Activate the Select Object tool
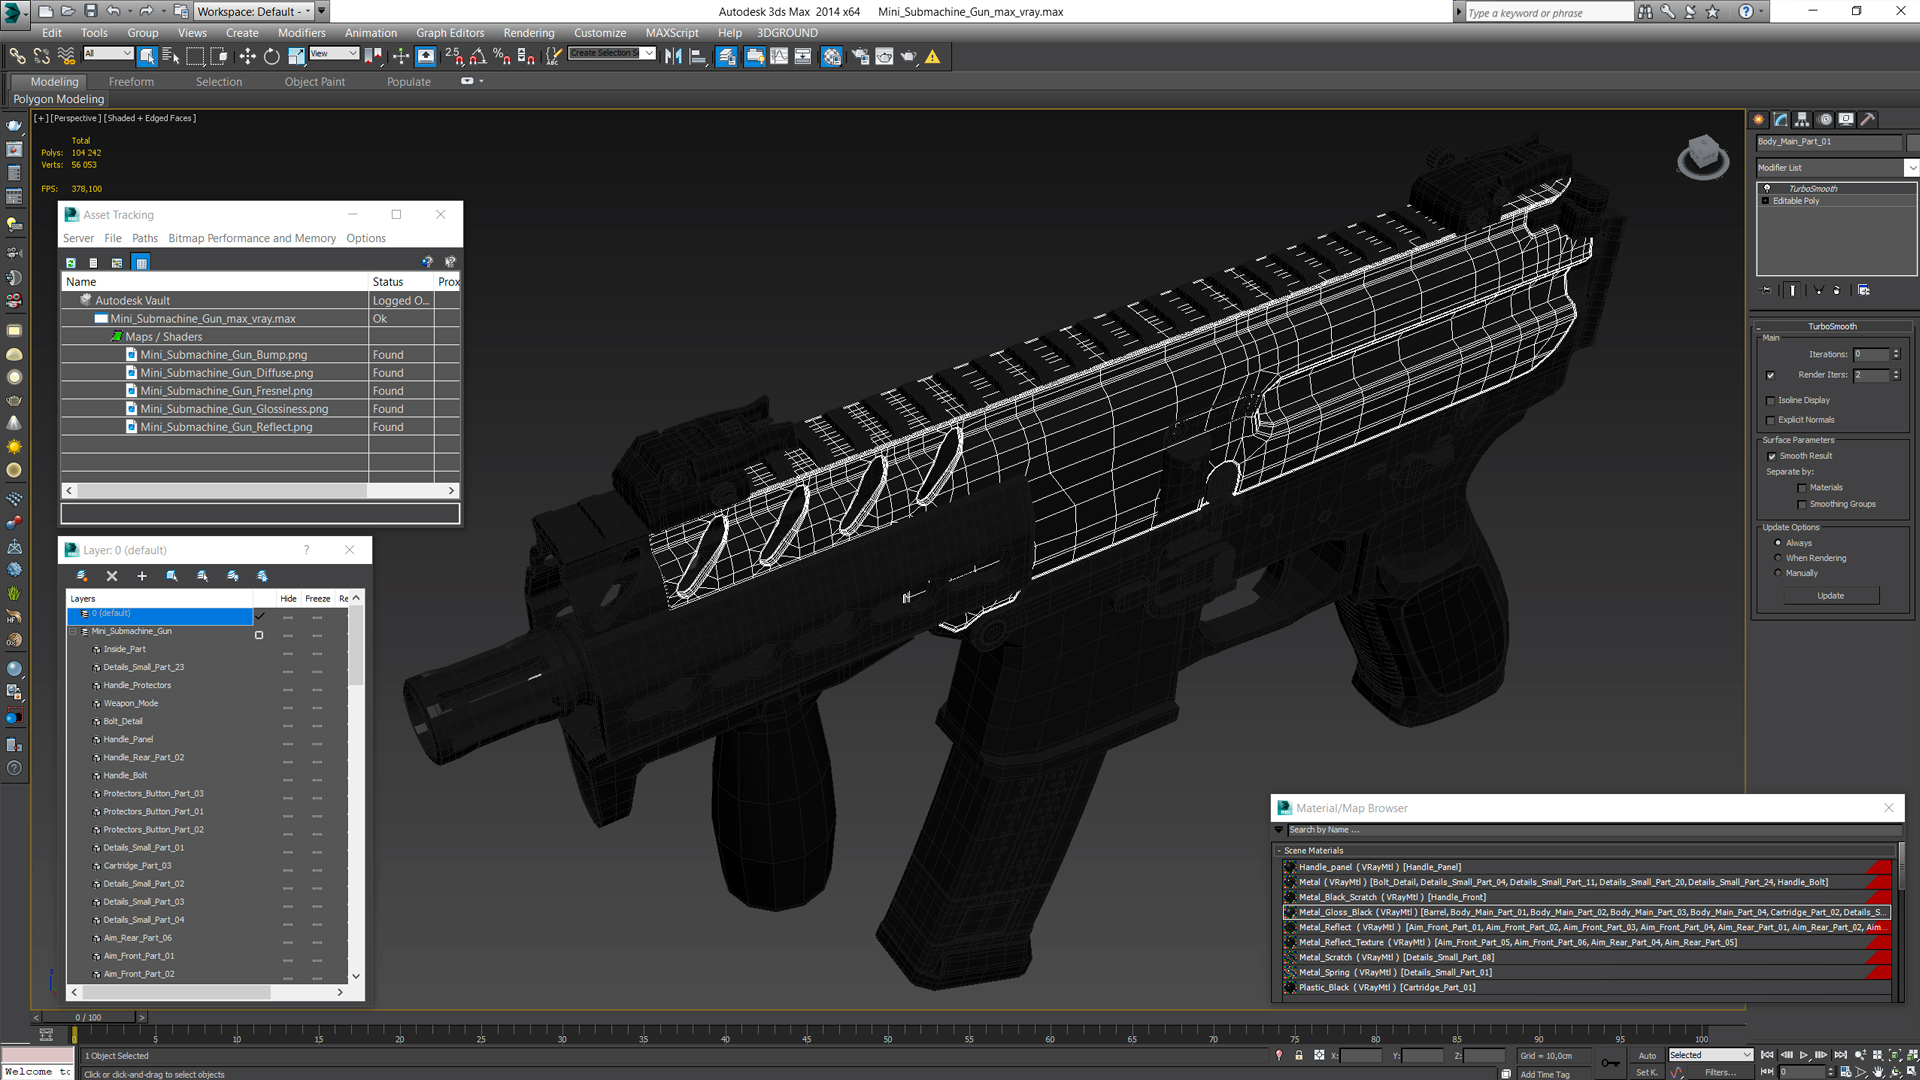 [x=147, y=57]
